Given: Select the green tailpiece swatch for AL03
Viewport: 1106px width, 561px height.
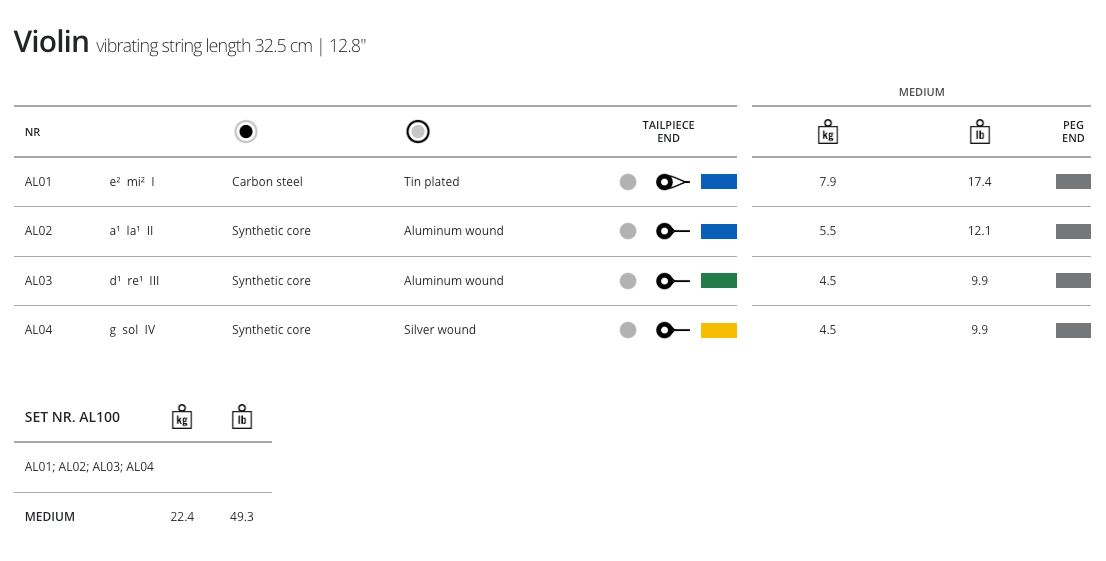Looking at the screenshot, I should pos(718,281).
